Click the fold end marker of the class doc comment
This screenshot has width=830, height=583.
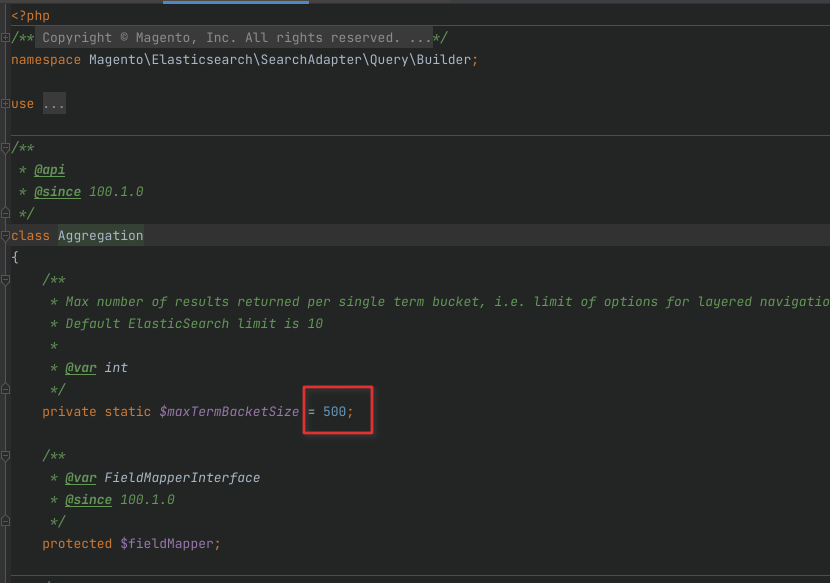click(x=5, y=213)
